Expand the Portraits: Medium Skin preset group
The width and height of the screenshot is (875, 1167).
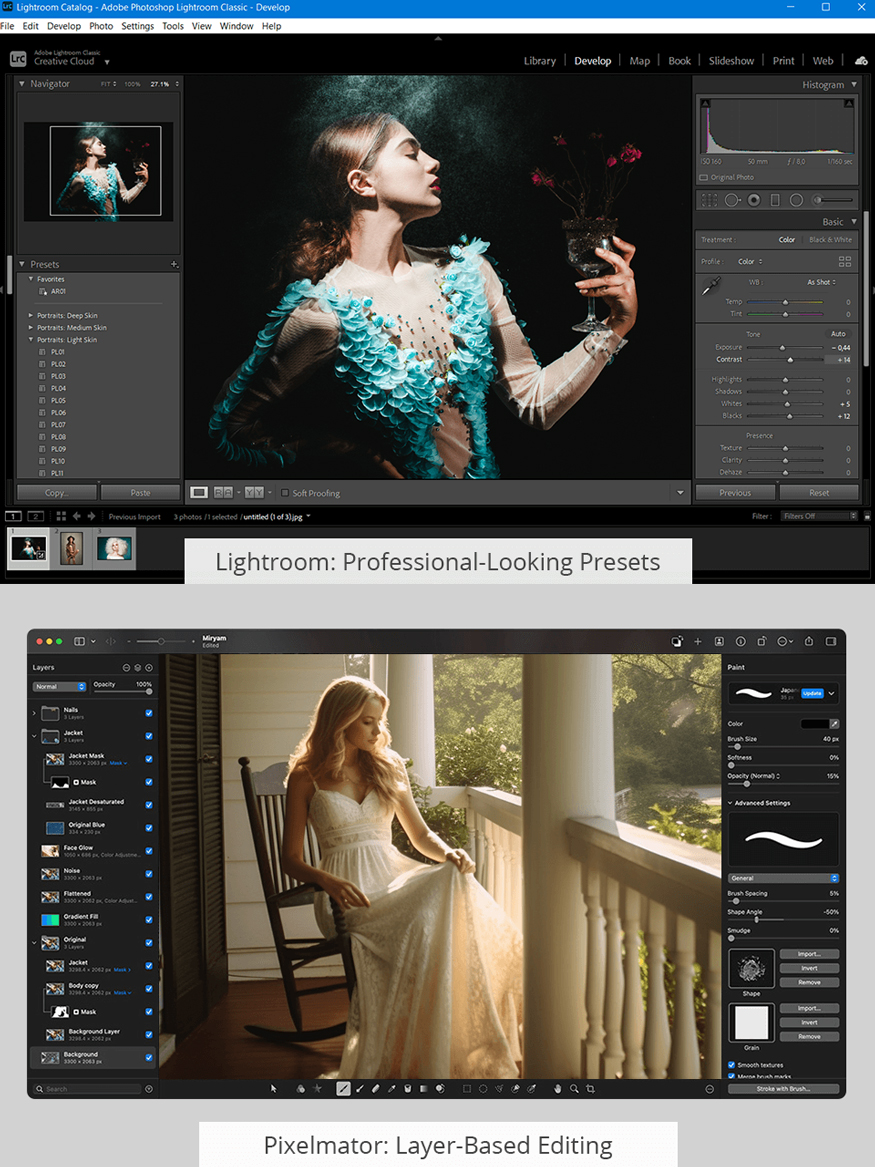(x=31, y=327)
